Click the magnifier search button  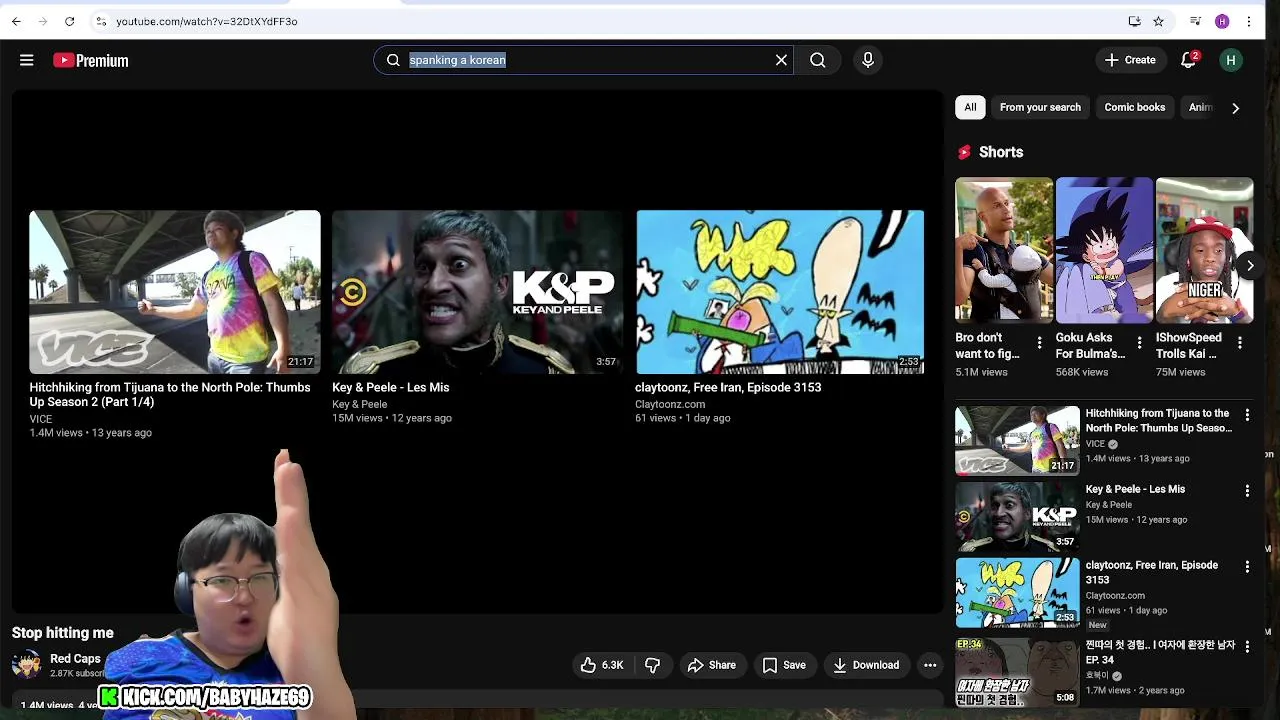point(818,60)
